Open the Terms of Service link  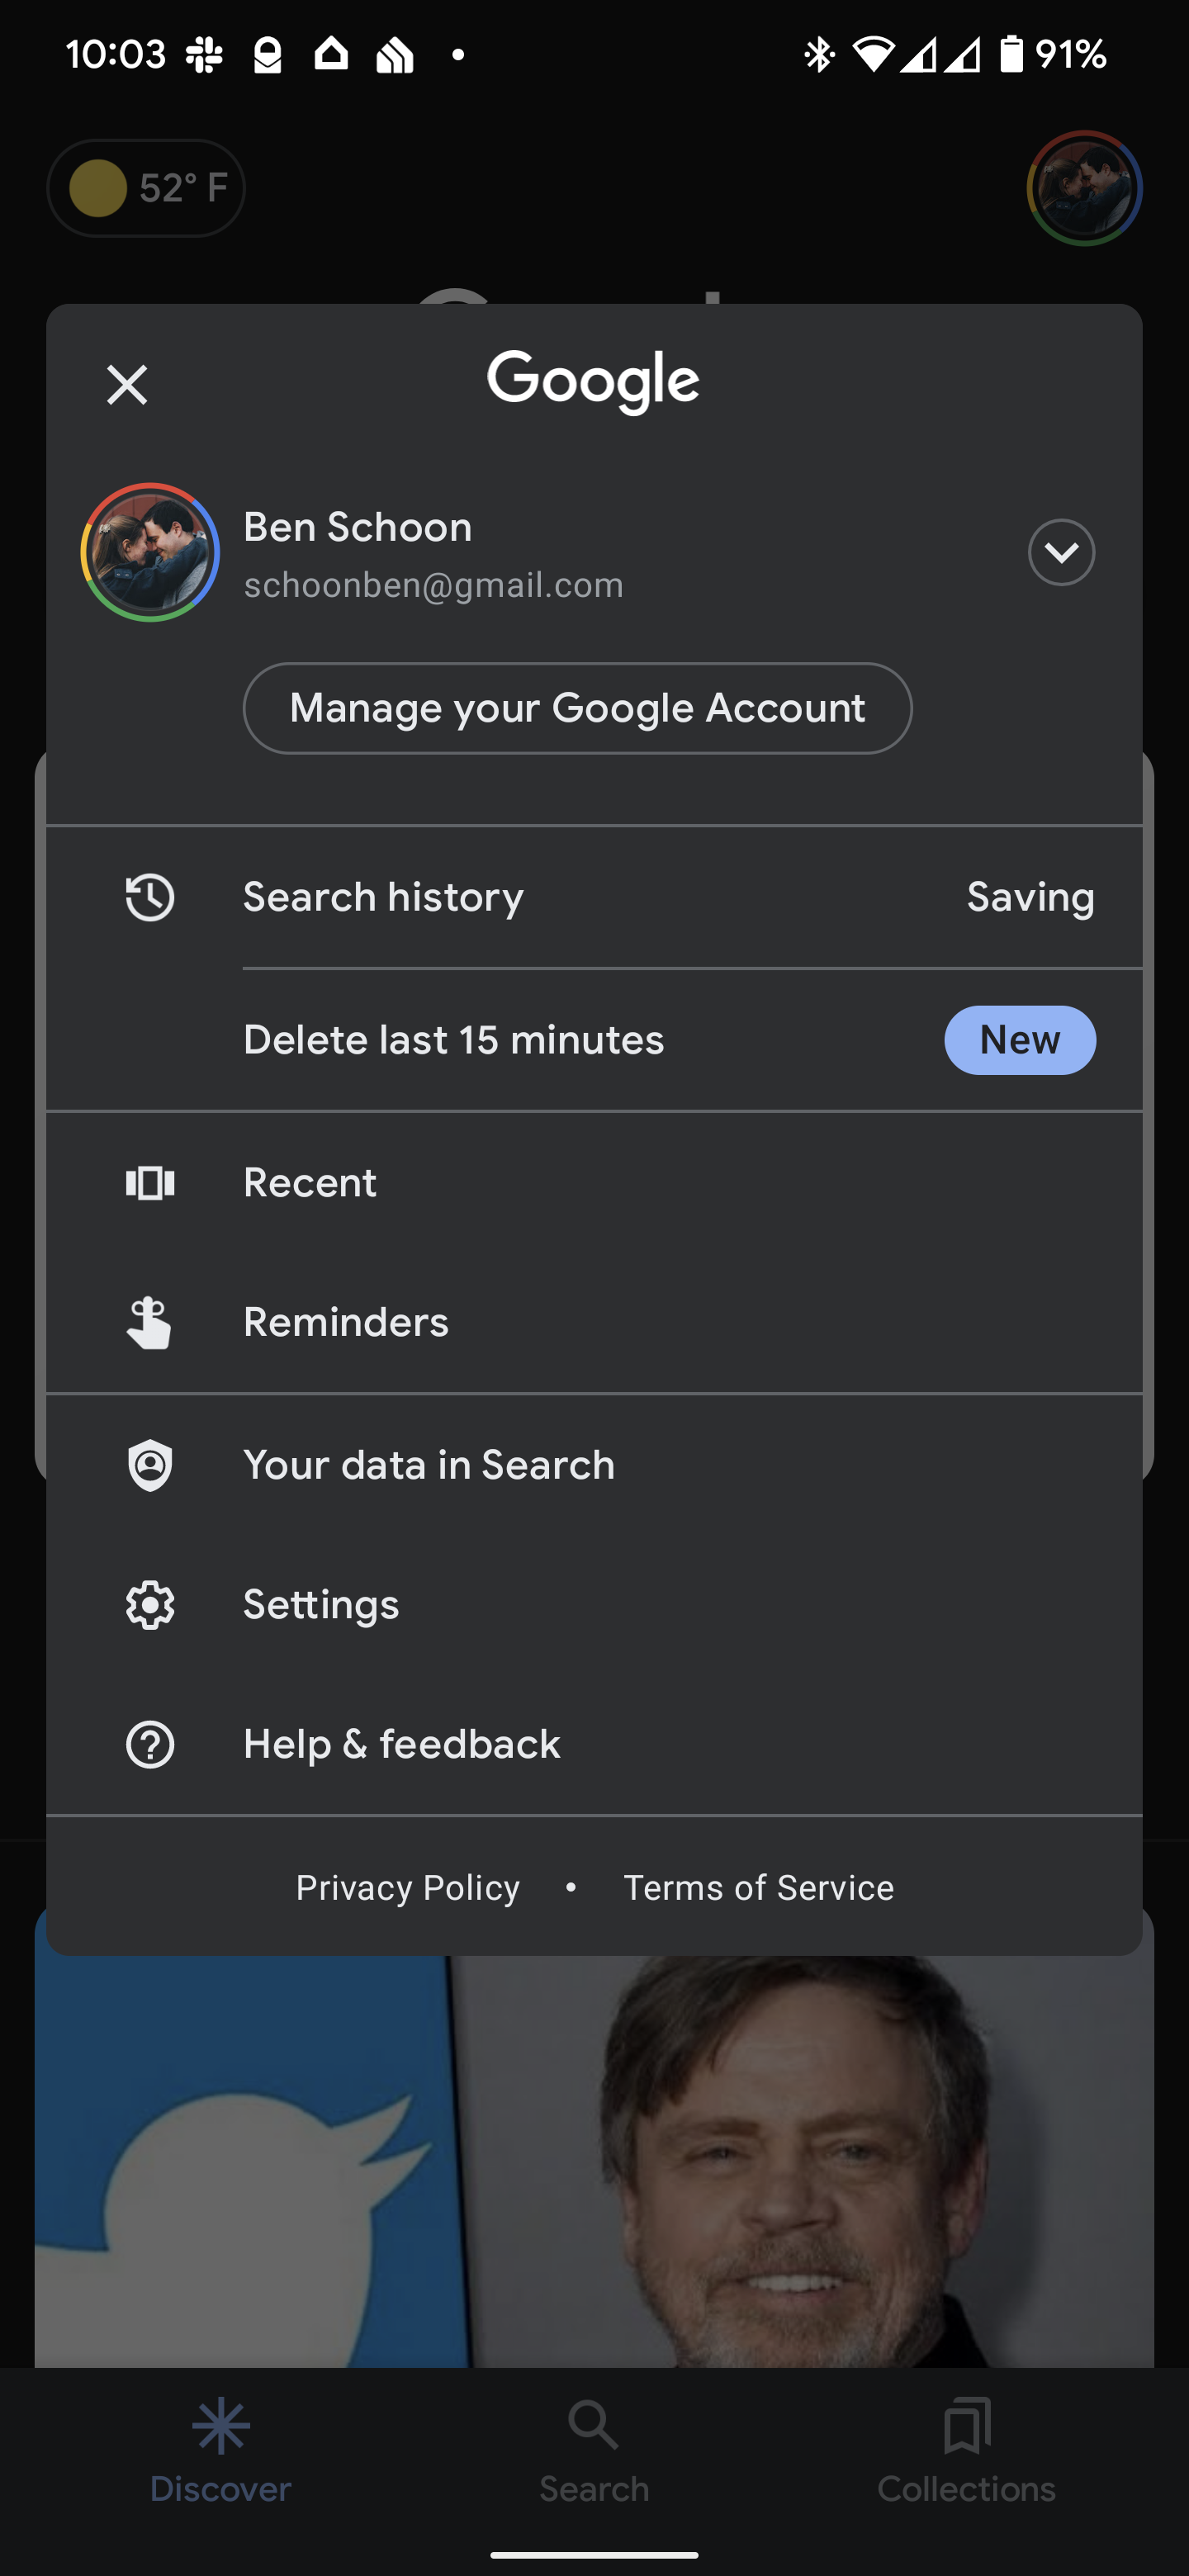point(759,1888)
